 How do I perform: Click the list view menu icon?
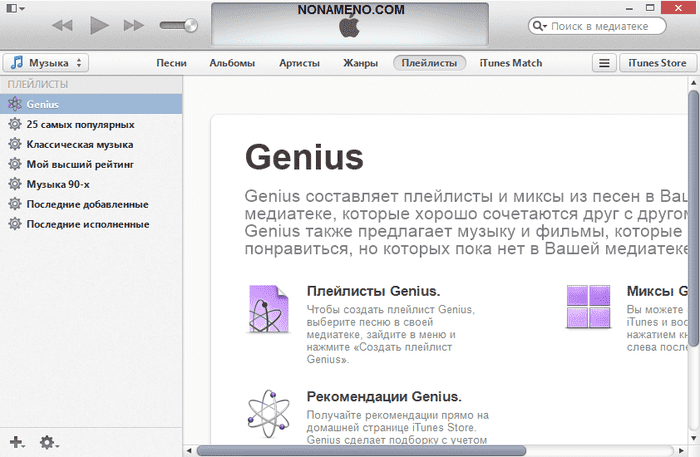(x=602, y=63)
